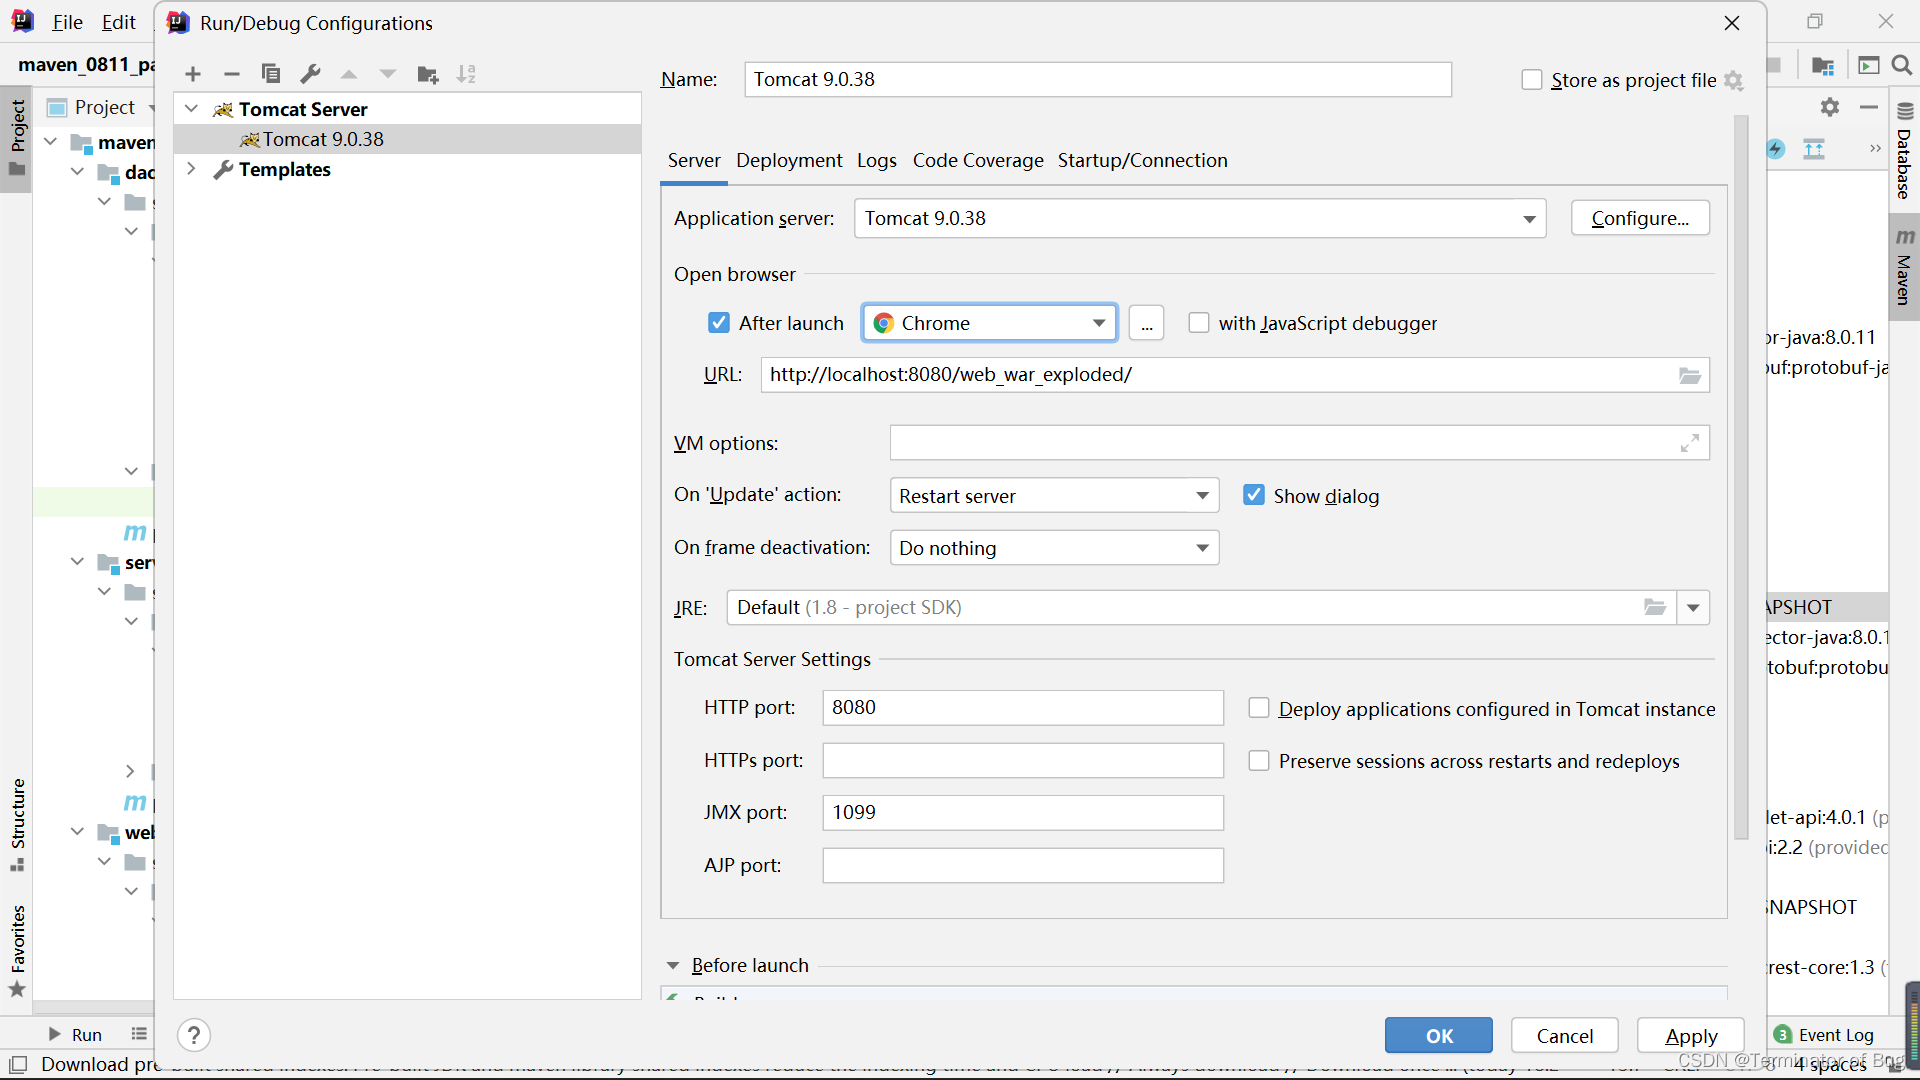Image resolution: width=1920 pixels, height=1080 pixels.
Task: Open Run tool window button
Action: click(x=75, y=1035)
